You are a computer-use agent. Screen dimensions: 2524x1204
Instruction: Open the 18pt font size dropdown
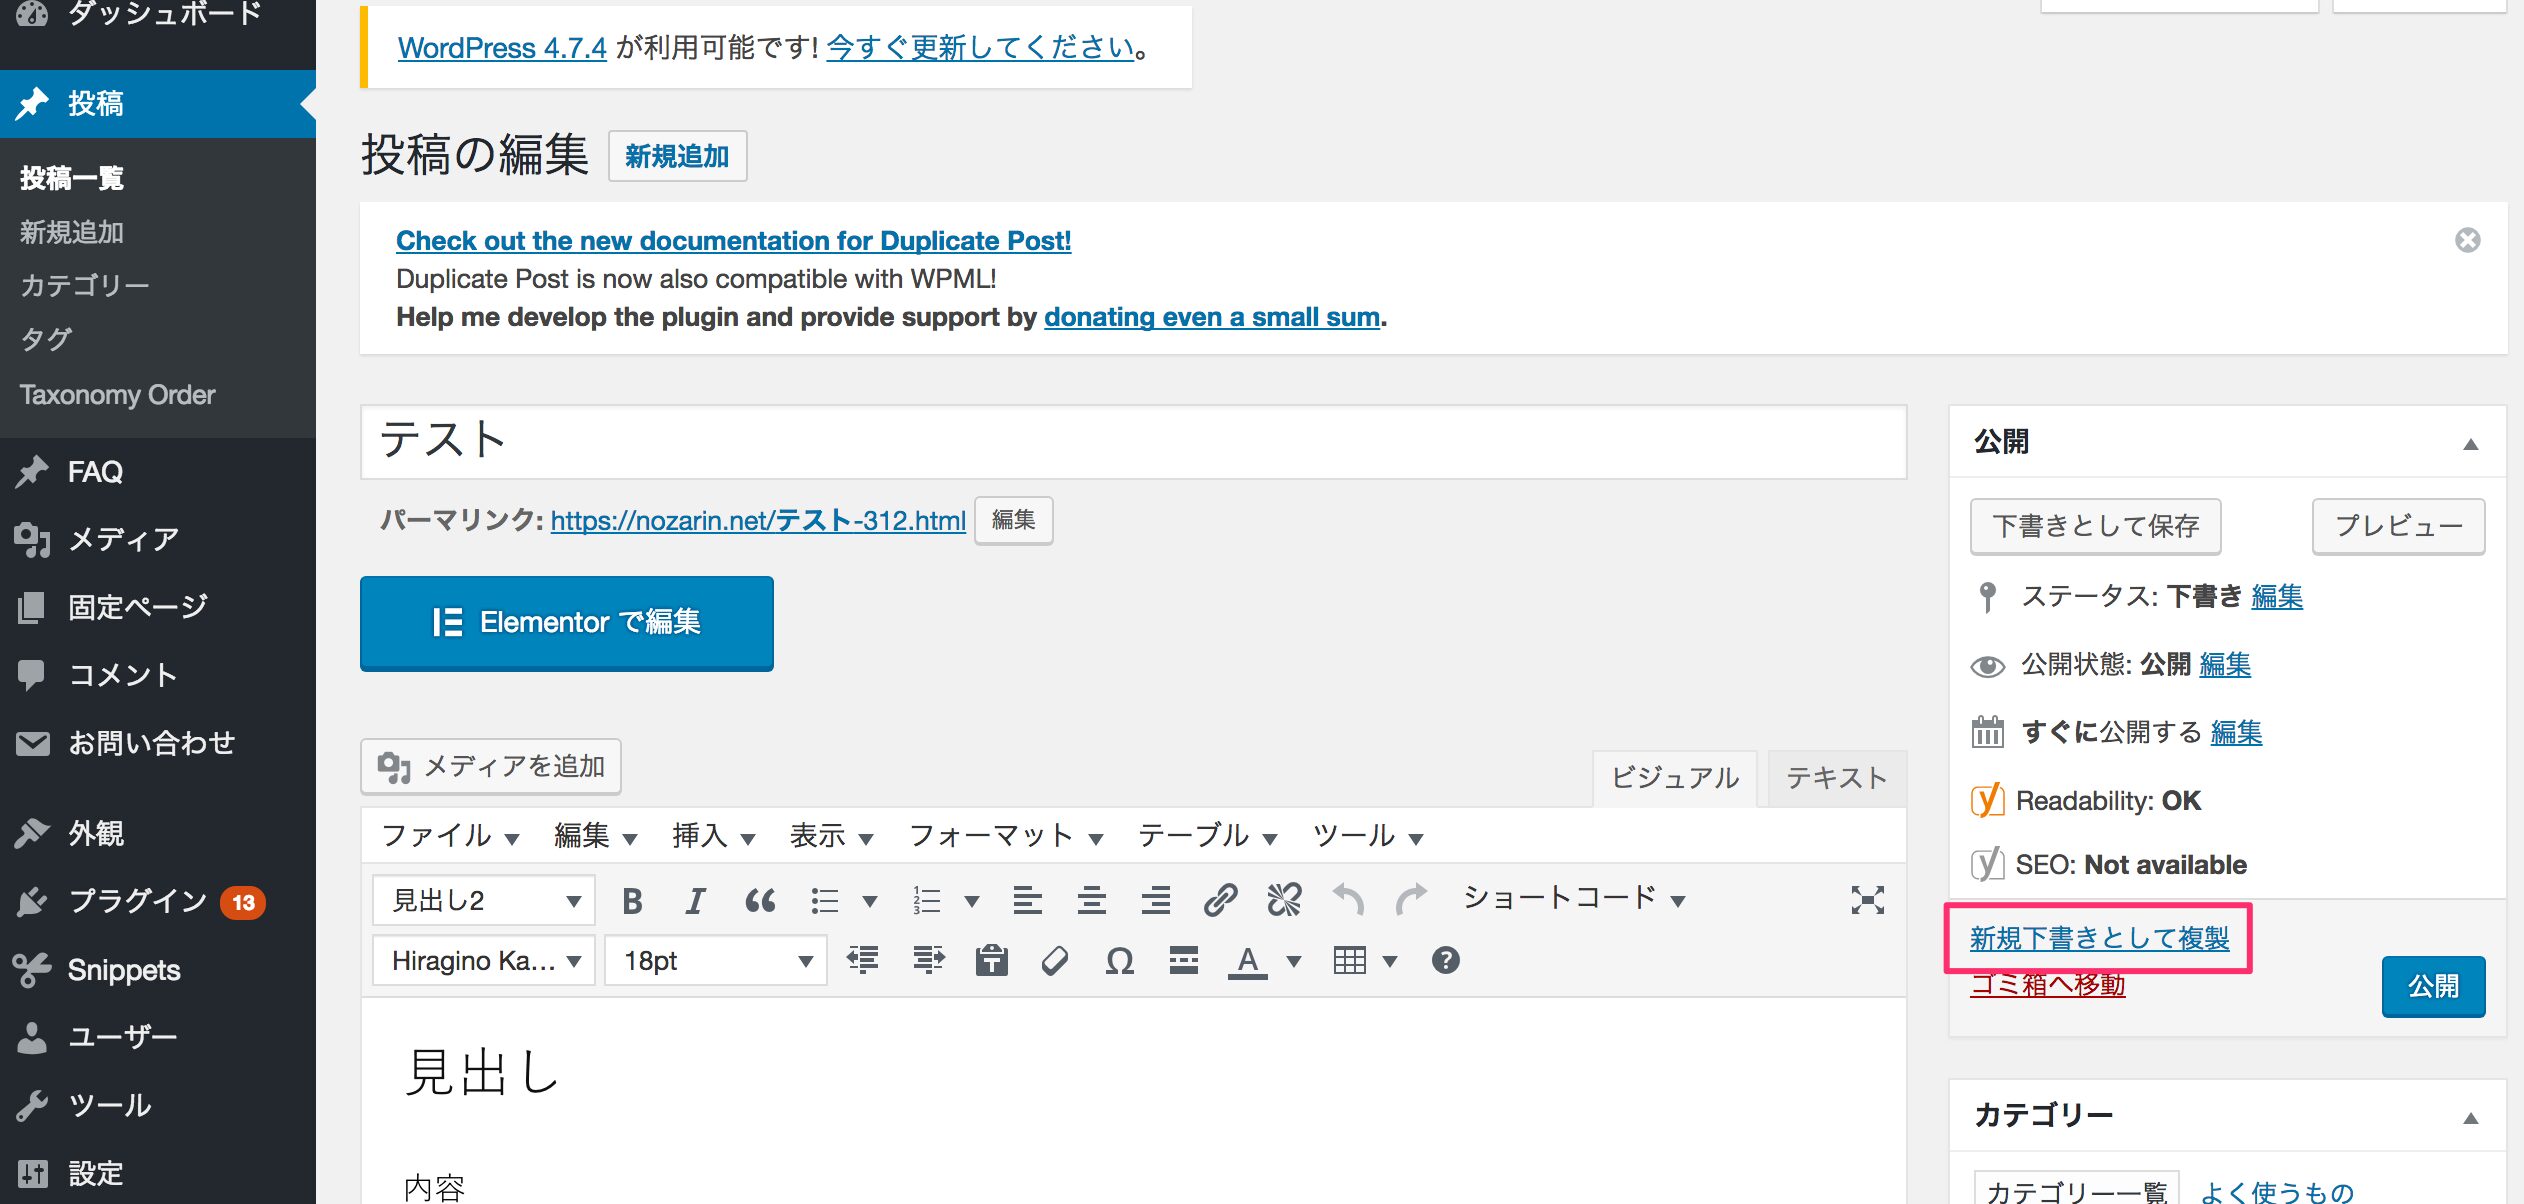pyautogui.click(x=716, y=961)
